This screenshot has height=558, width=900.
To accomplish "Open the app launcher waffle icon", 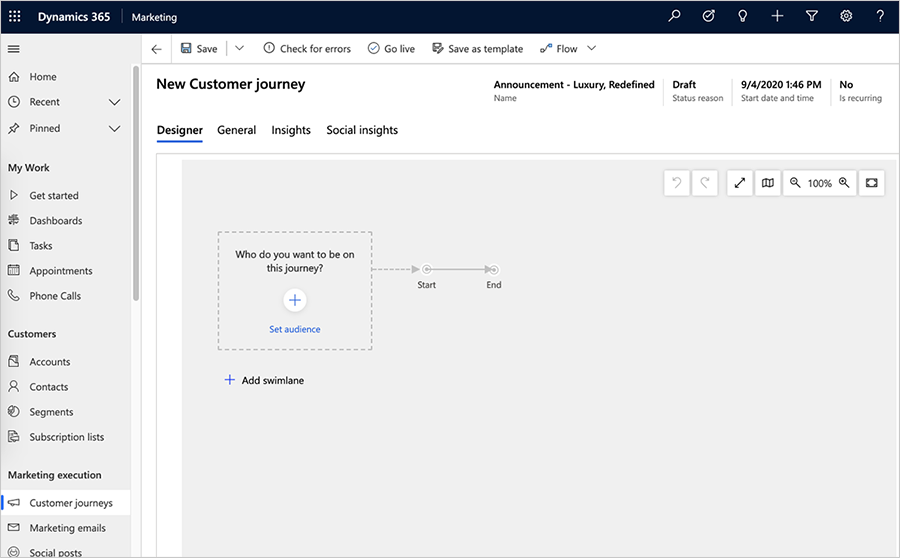I will pos(15,17).
